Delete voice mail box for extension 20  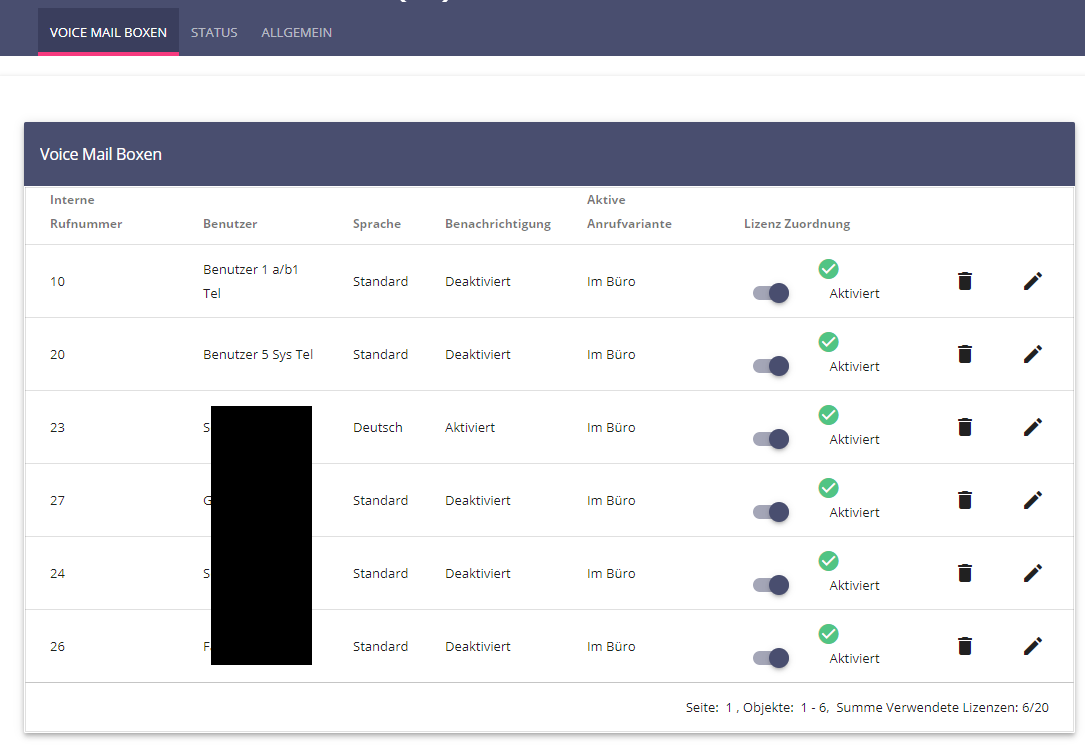click(965, 354)
